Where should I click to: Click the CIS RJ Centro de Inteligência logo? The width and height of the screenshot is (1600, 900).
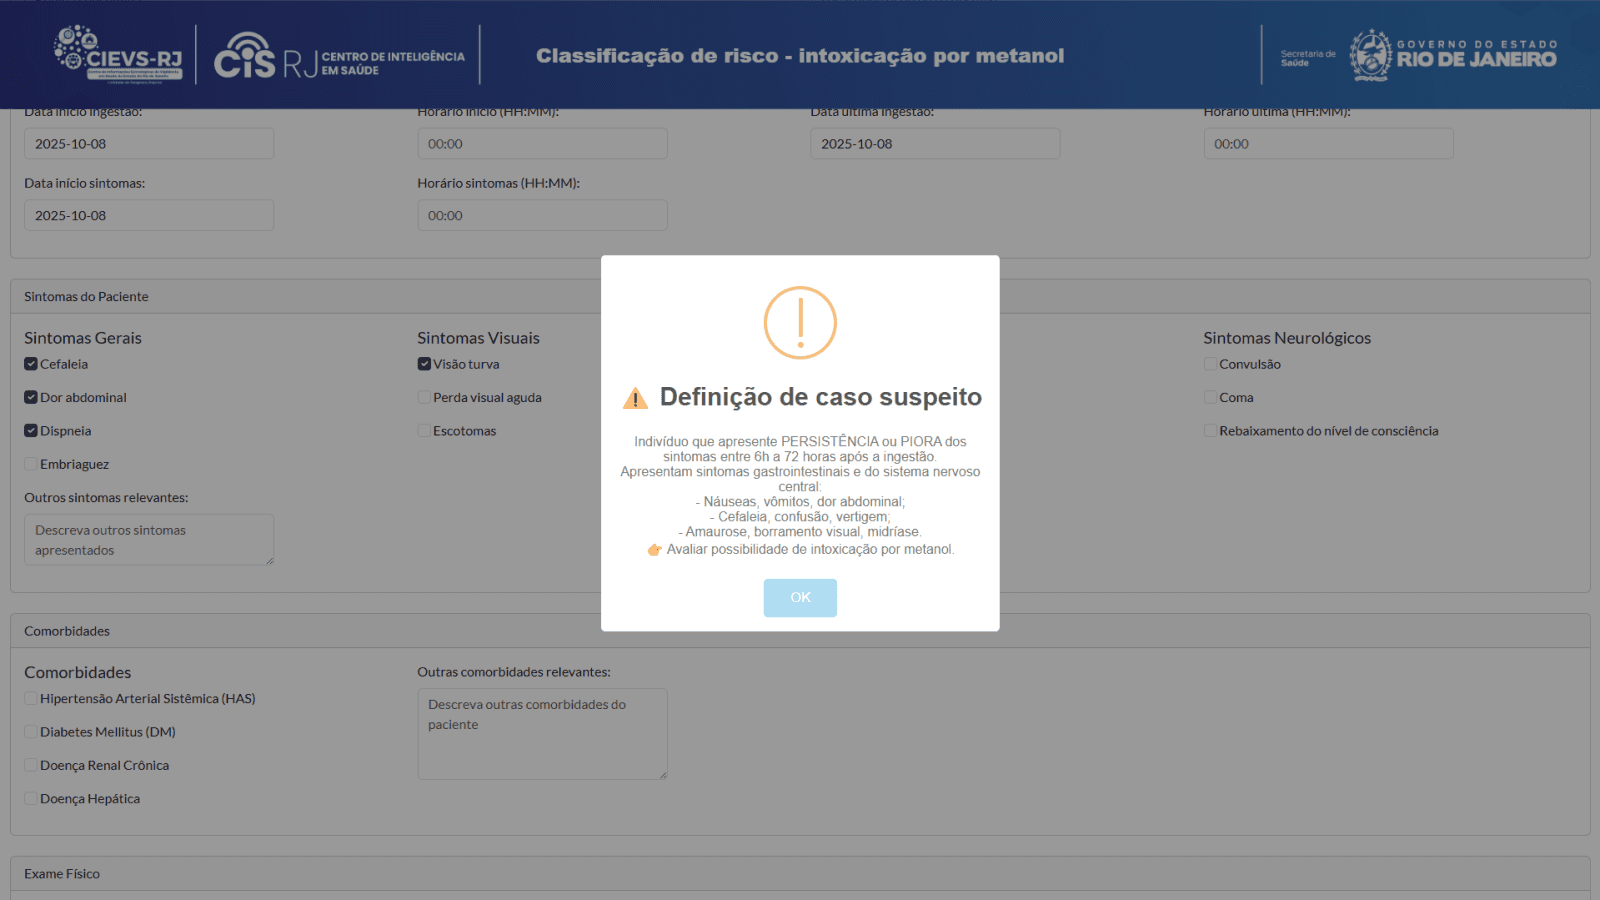pos(338,56)
